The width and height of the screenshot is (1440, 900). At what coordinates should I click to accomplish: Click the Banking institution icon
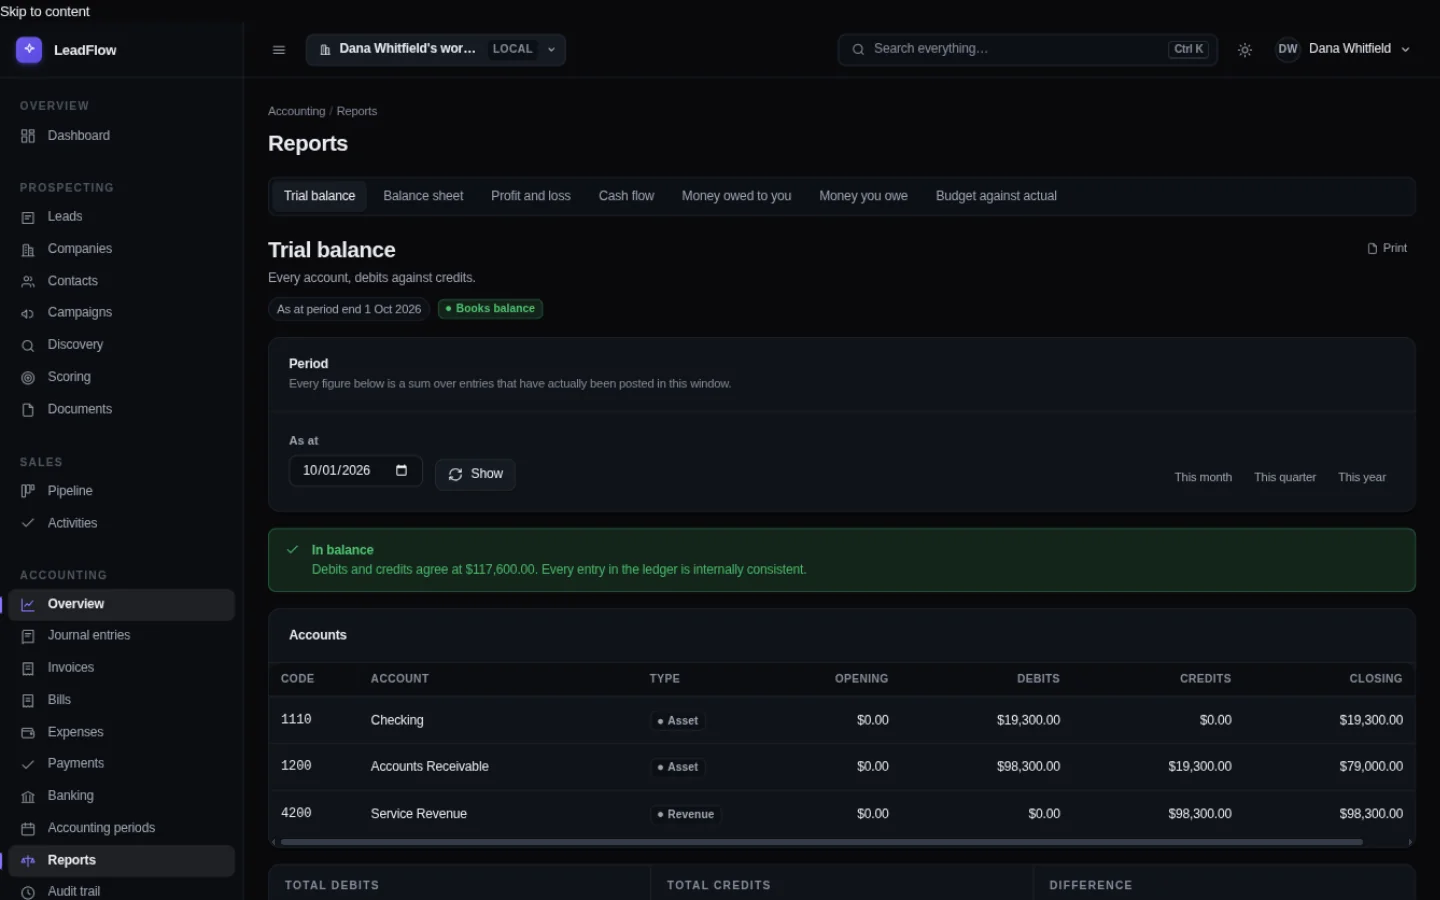pos(28,796)
